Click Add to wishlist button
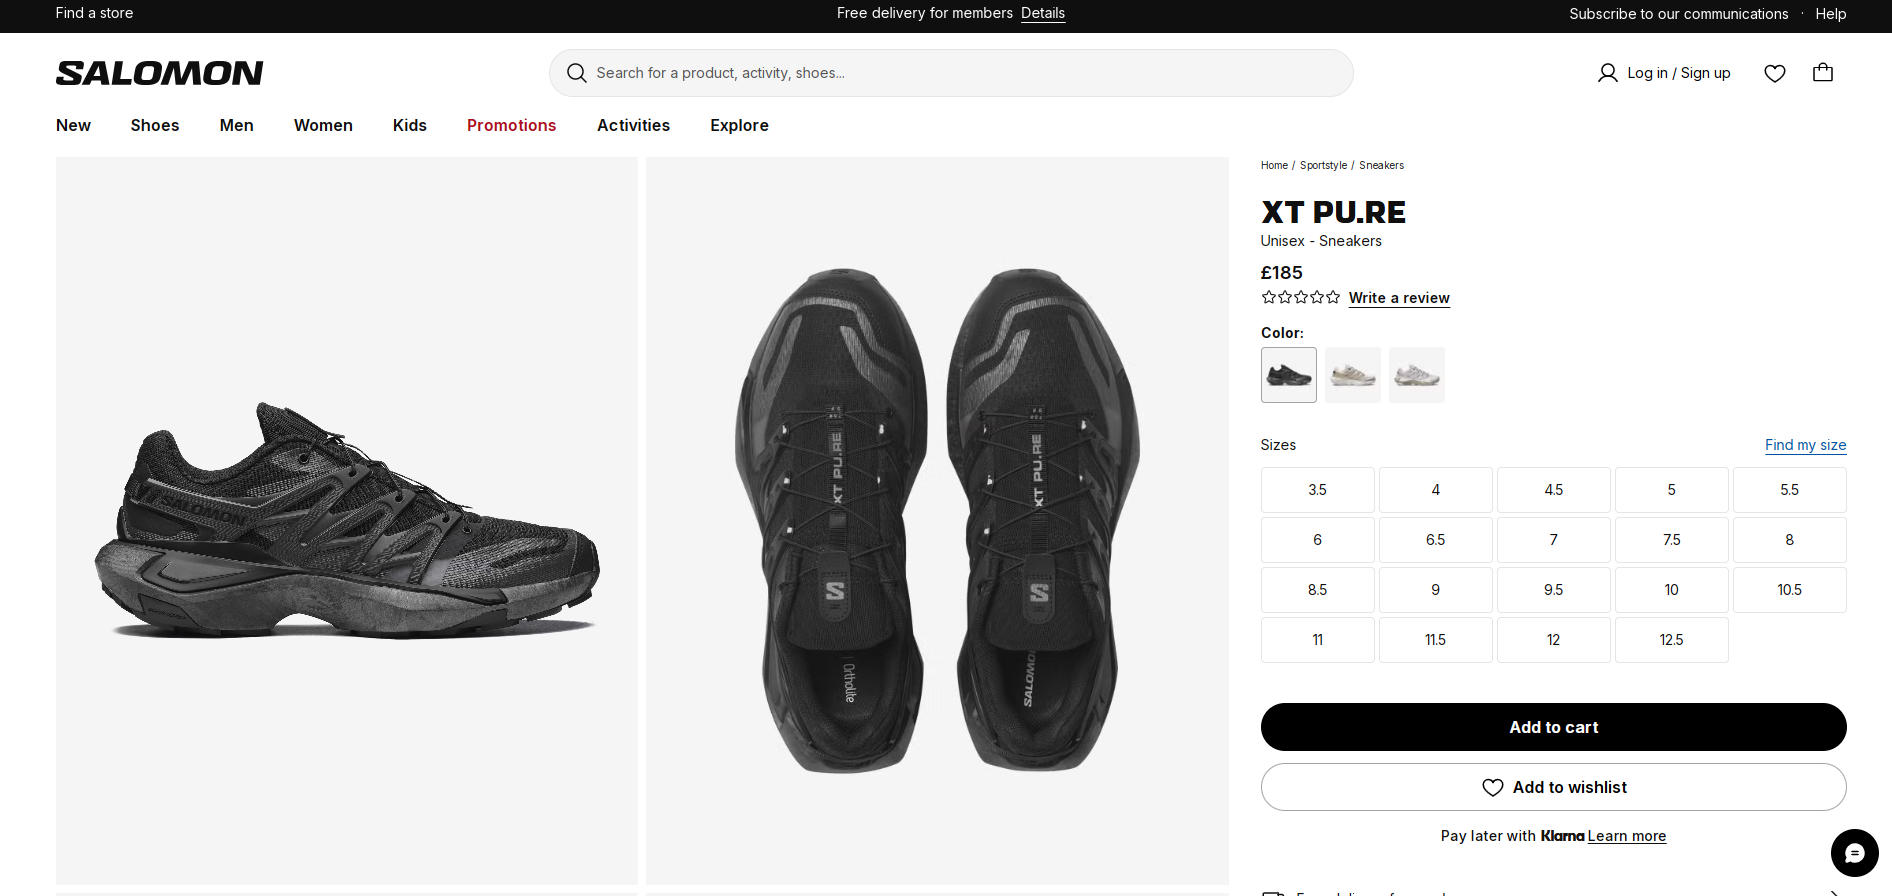Viewport: 1892px width, 896px height. coord(1553,787)
